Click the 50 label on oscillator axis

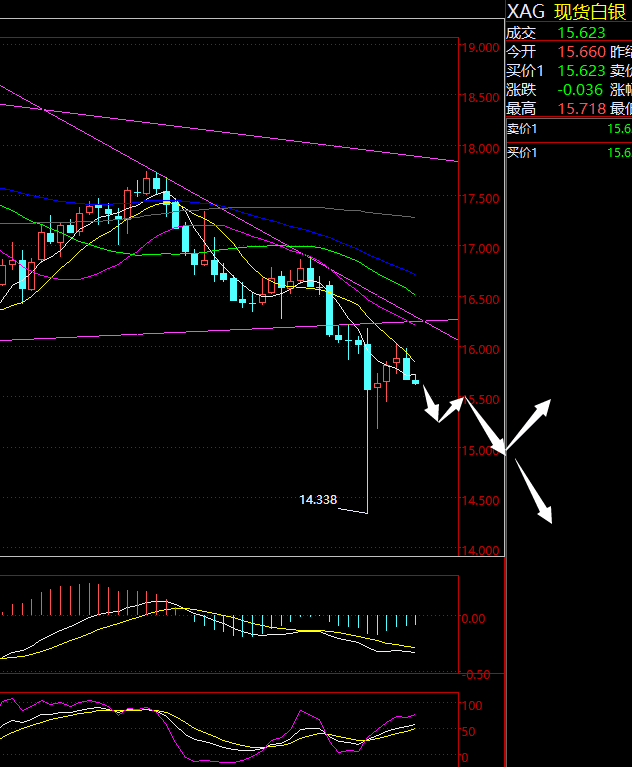coord(468,732)
